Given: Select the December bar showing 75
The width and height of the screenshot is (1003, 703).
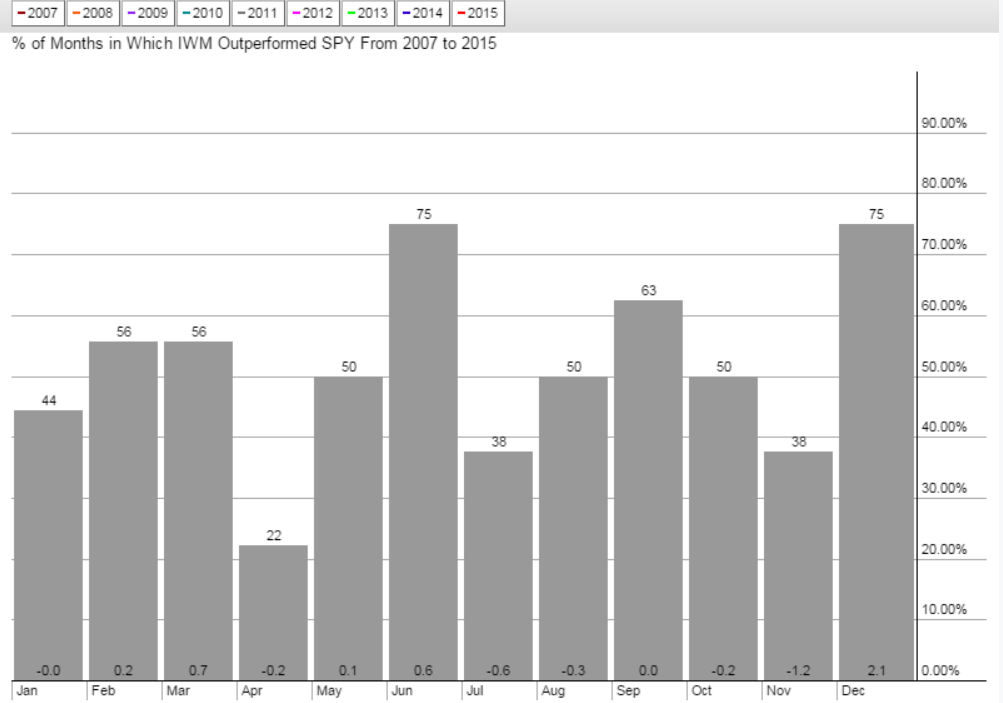Looking at the screenshot, I should (x=877, y=452).
